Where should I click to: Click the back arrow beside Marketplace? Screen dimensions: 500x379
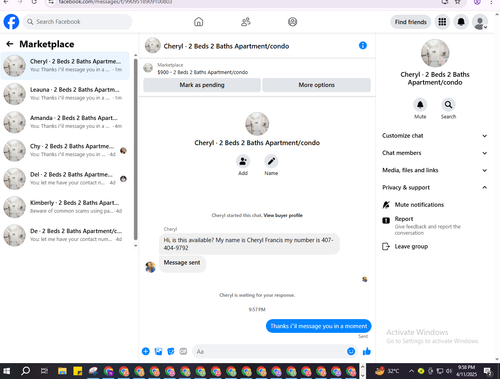pyautogui.click(x=10, y=44)
